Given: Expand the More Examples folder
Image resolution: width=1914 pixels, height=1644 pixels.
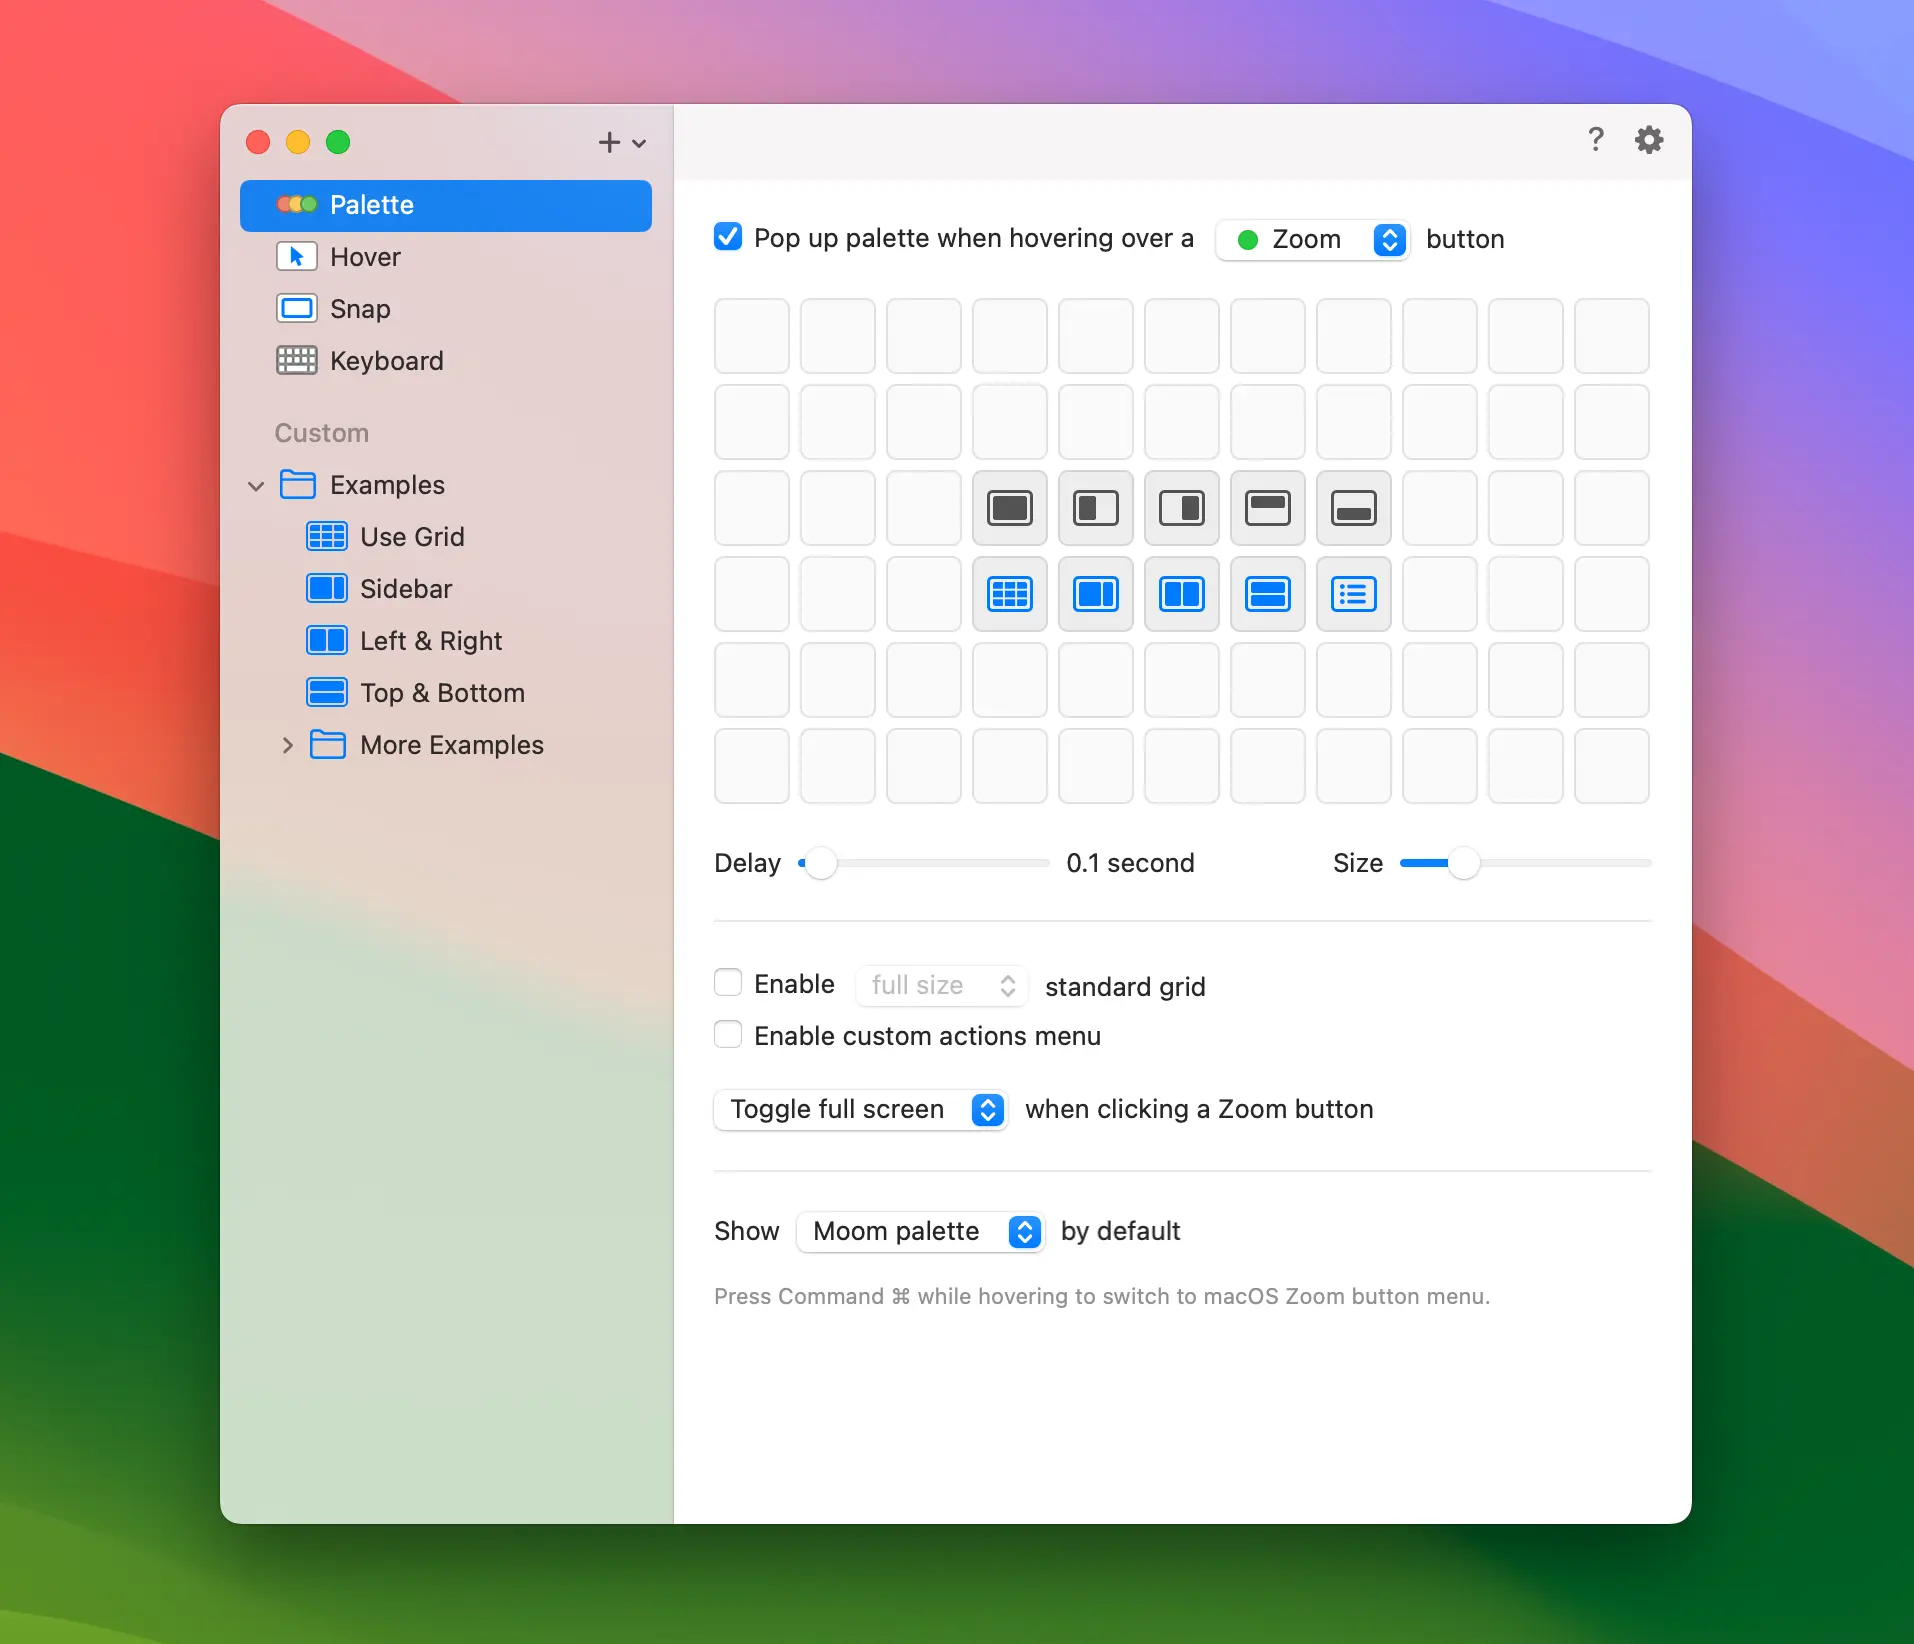Looking at the screenshot, I should coord(287,745).
